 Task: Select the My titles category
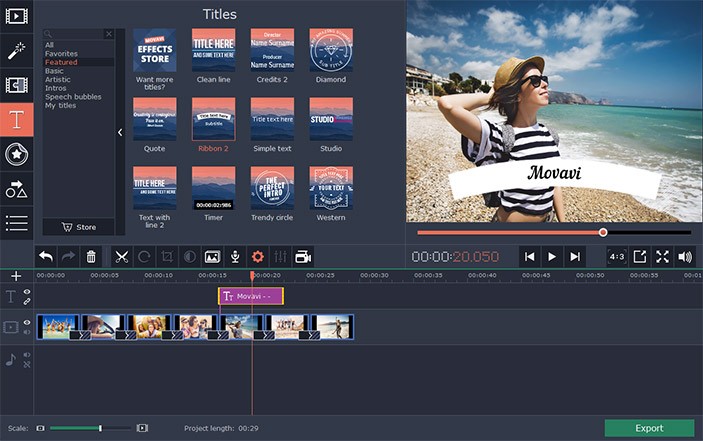61,105
